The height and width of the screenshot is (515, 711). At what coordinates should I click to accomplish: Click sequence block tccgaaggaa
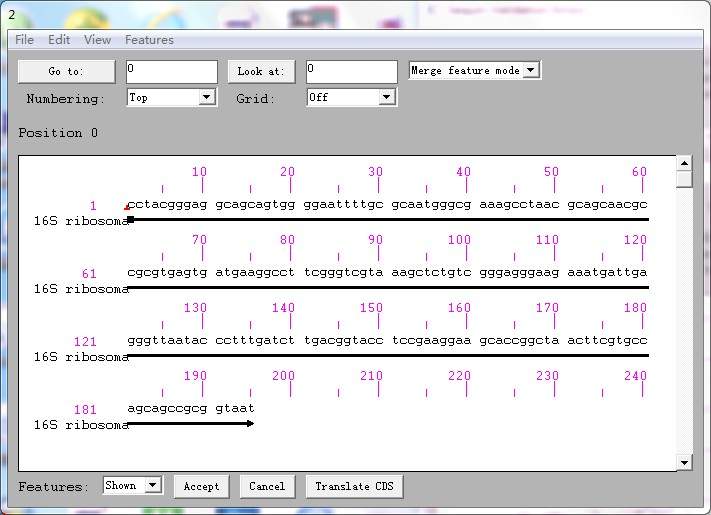pyautogui.click(x=431, y=340)
